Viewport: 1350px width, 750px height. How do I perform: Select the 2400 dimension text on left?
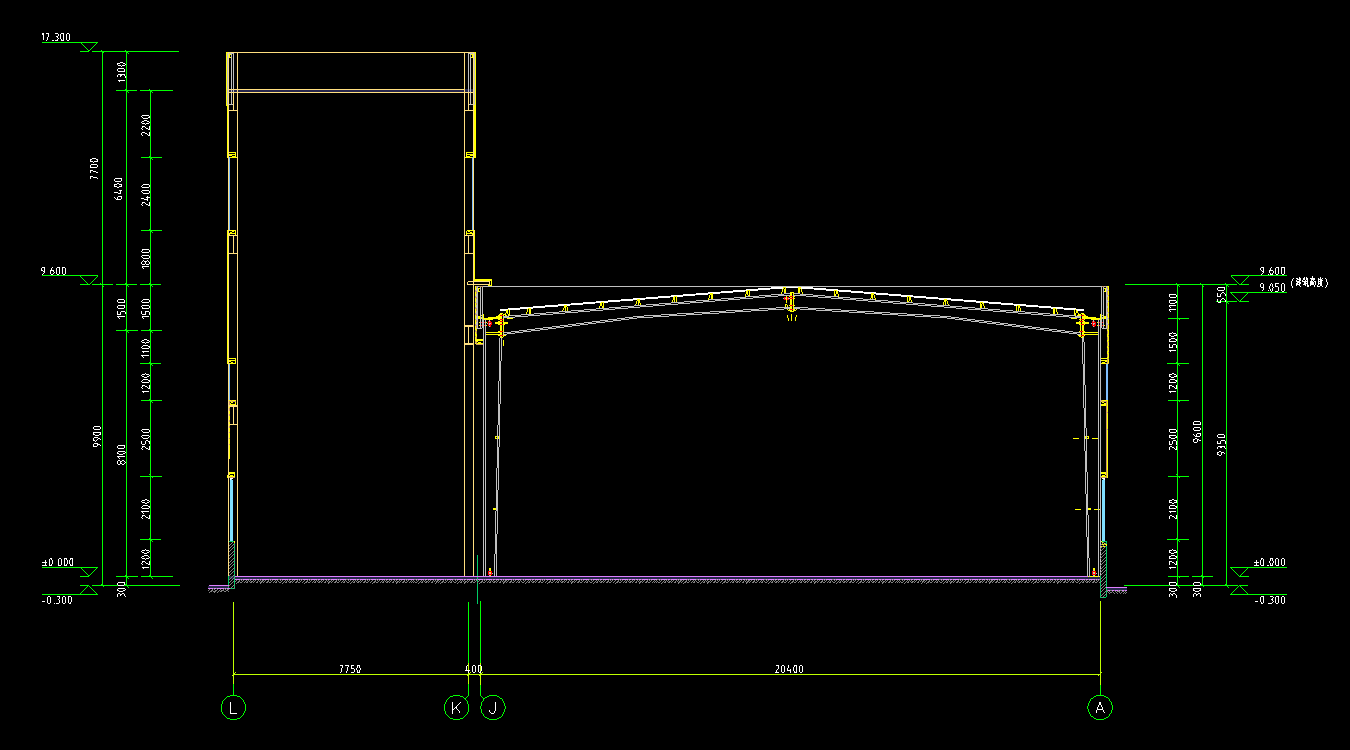click(146, 194)
